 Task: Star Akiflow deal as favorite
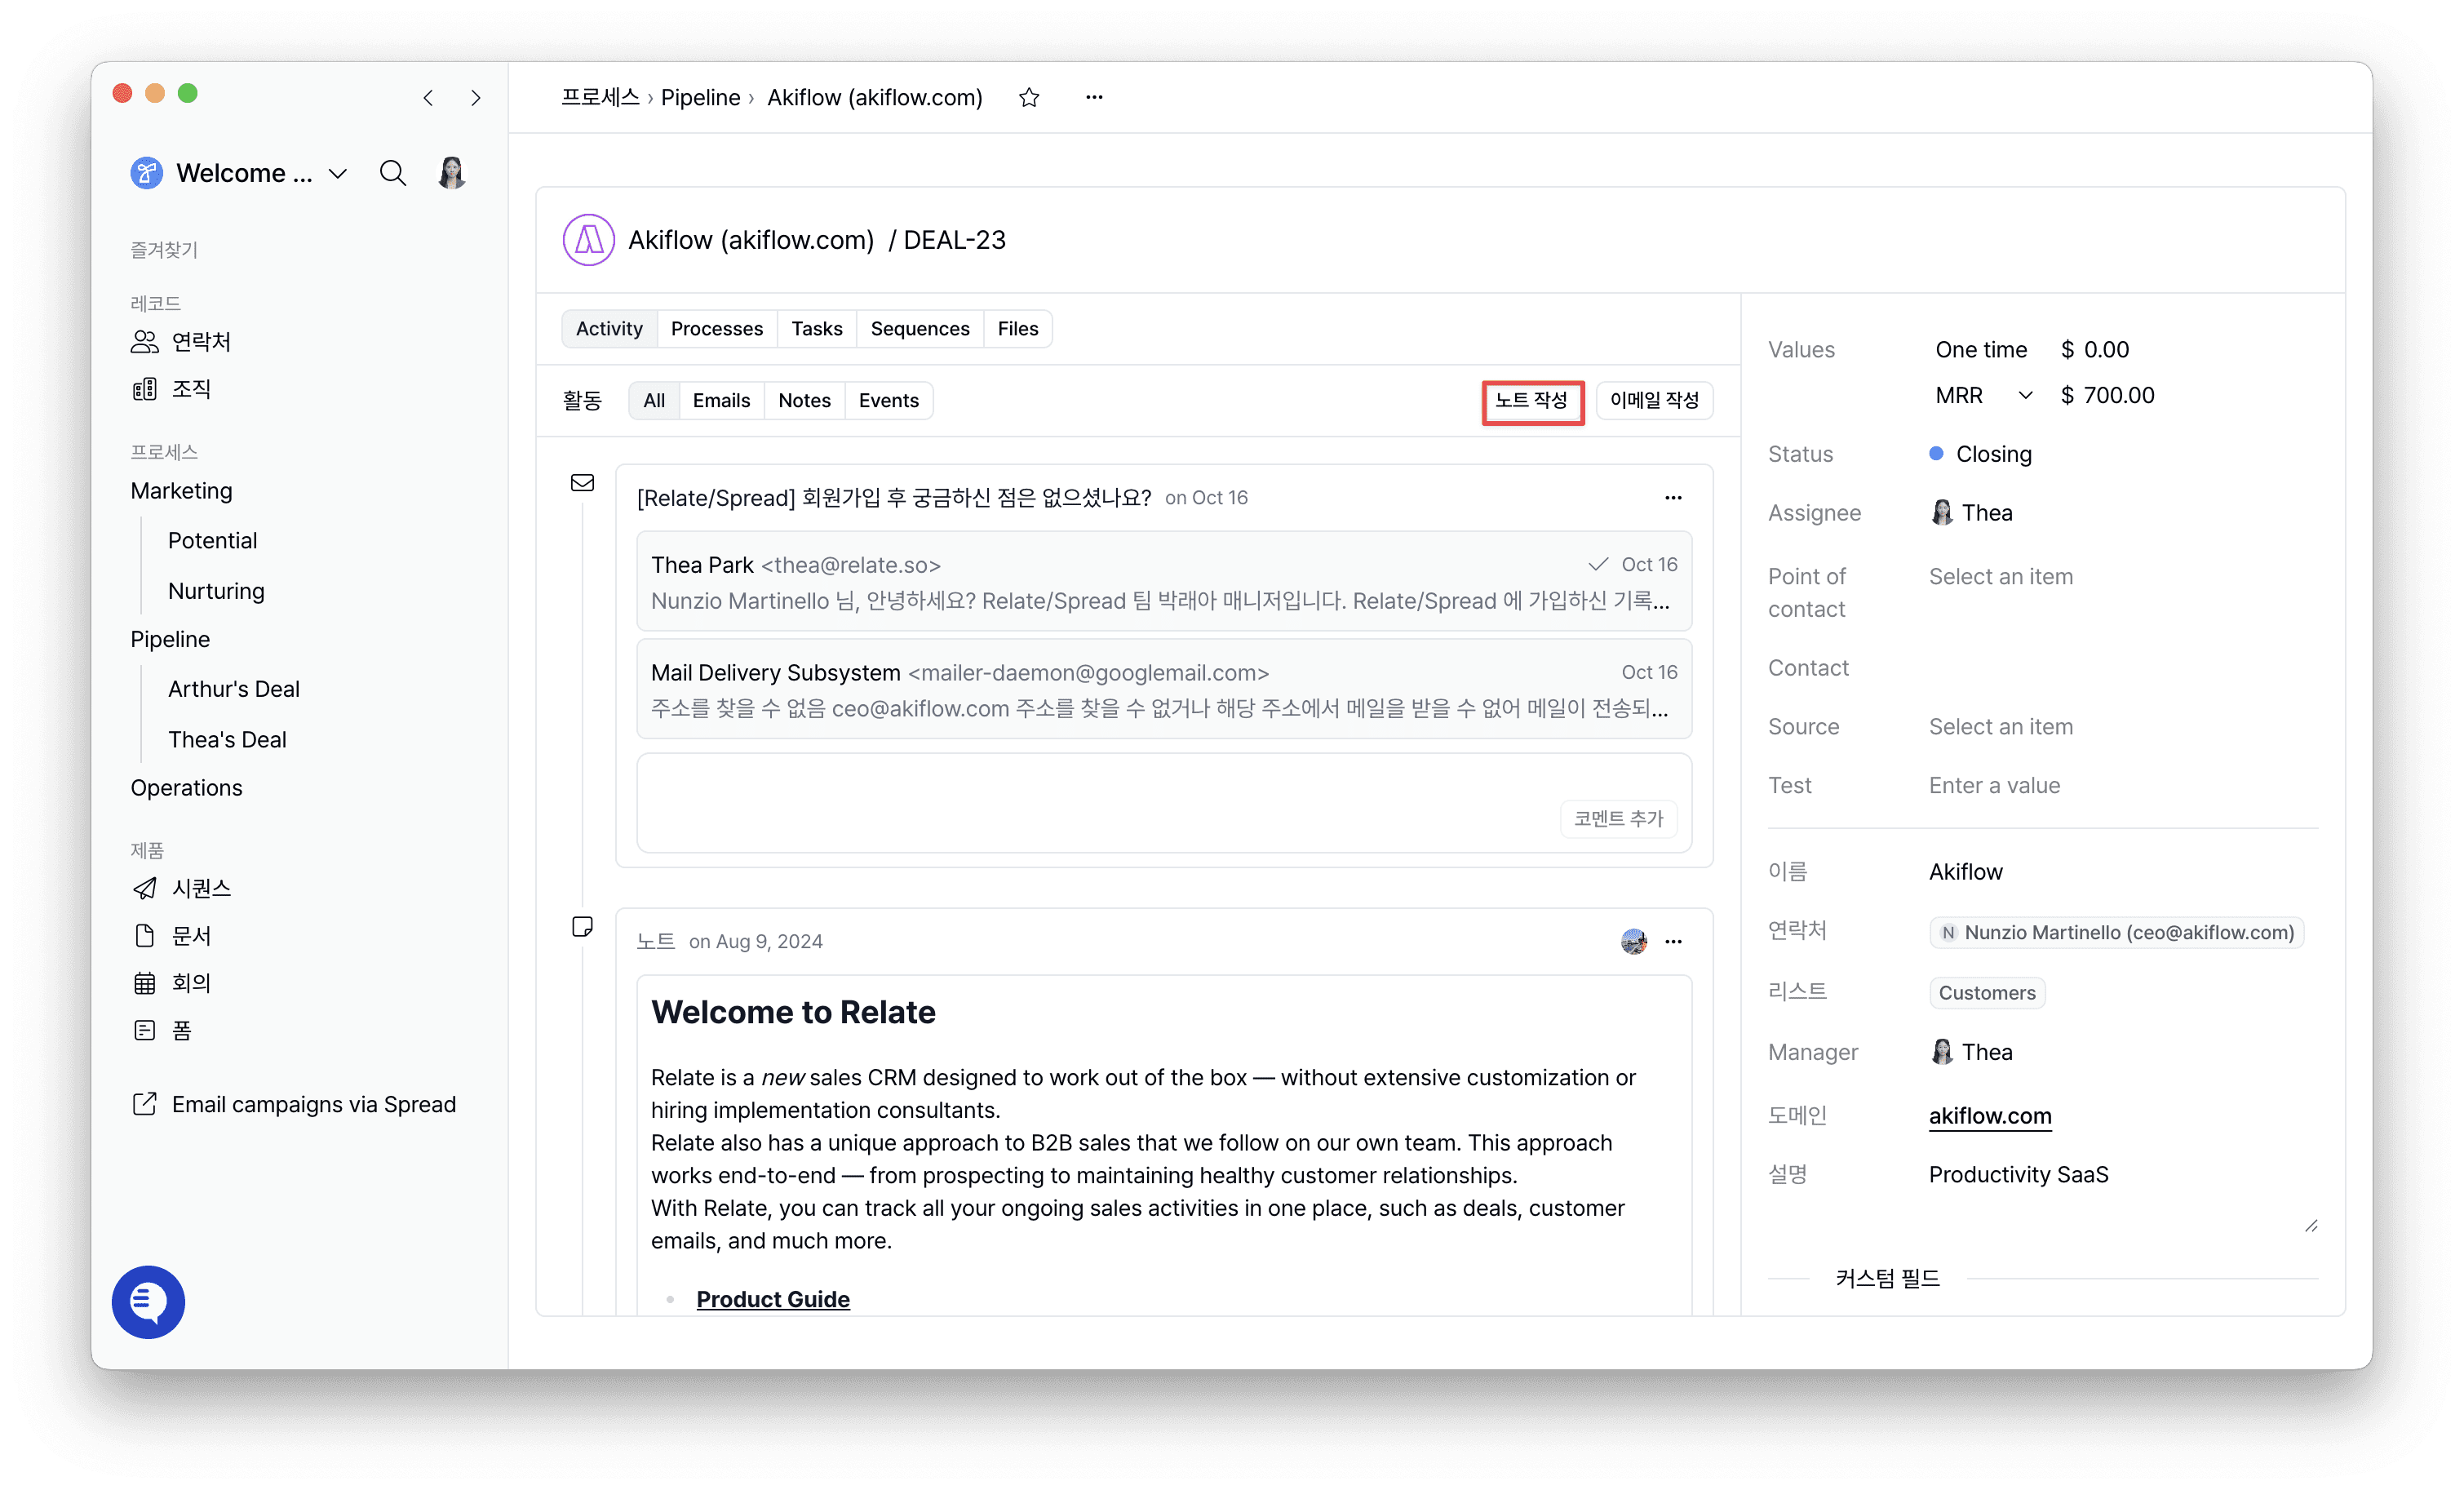pos(1029,97)
